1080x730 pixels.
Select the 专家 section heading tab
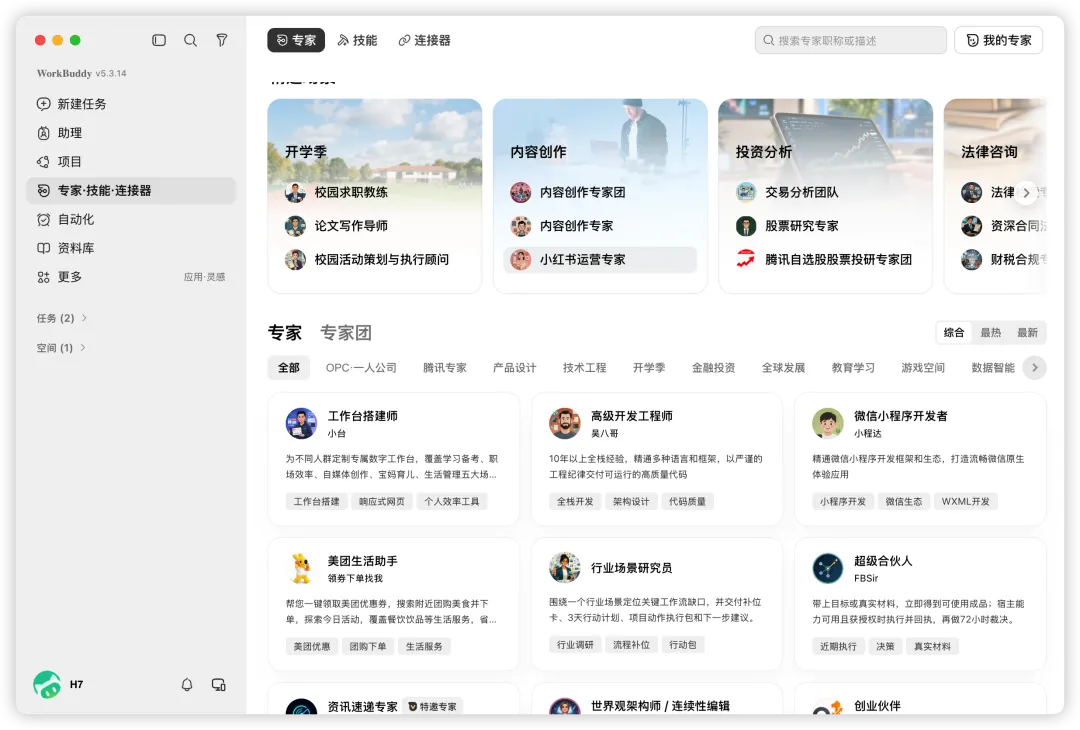(284, 333)
